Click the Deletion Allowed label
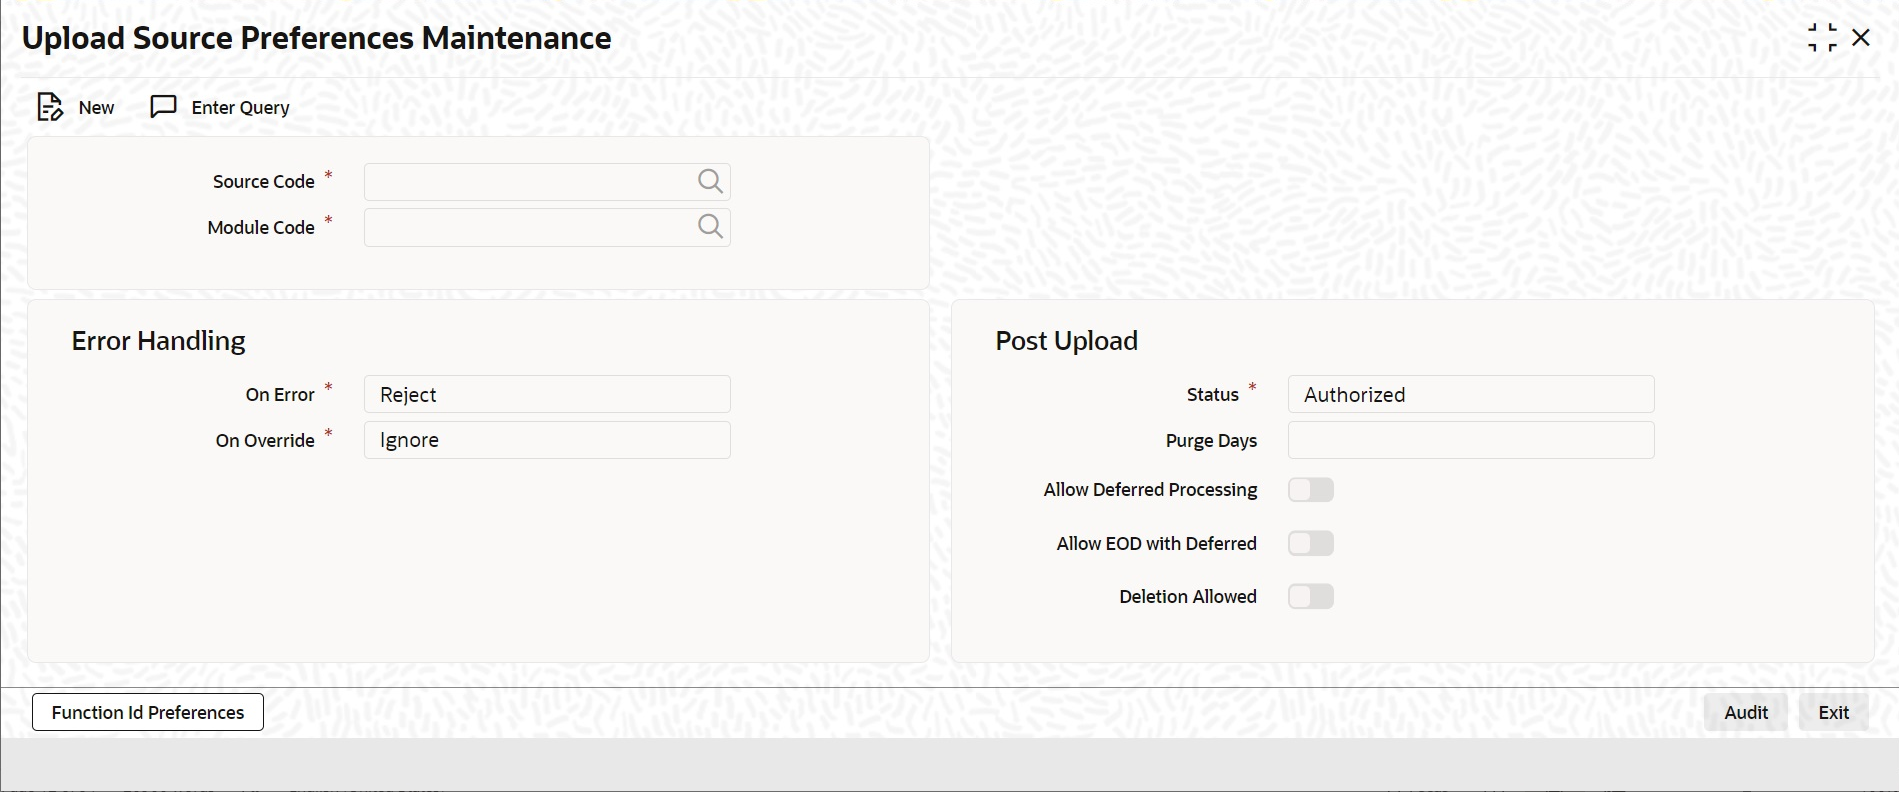 pos(1188,597)
